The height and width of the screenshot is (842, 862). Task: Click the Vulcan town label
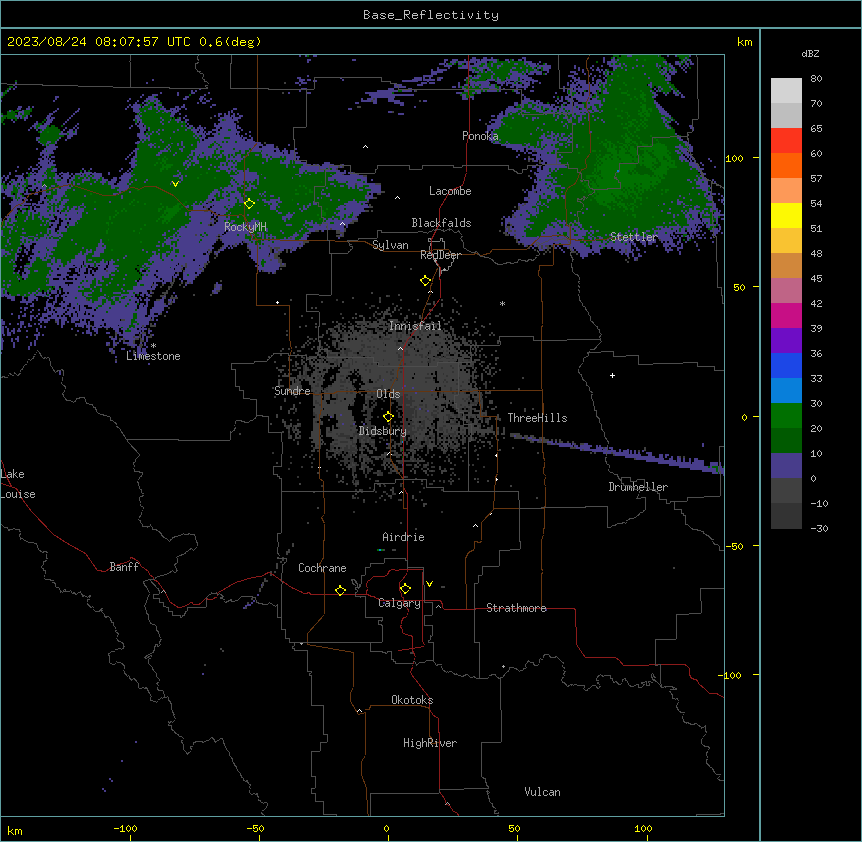point(542,792)
